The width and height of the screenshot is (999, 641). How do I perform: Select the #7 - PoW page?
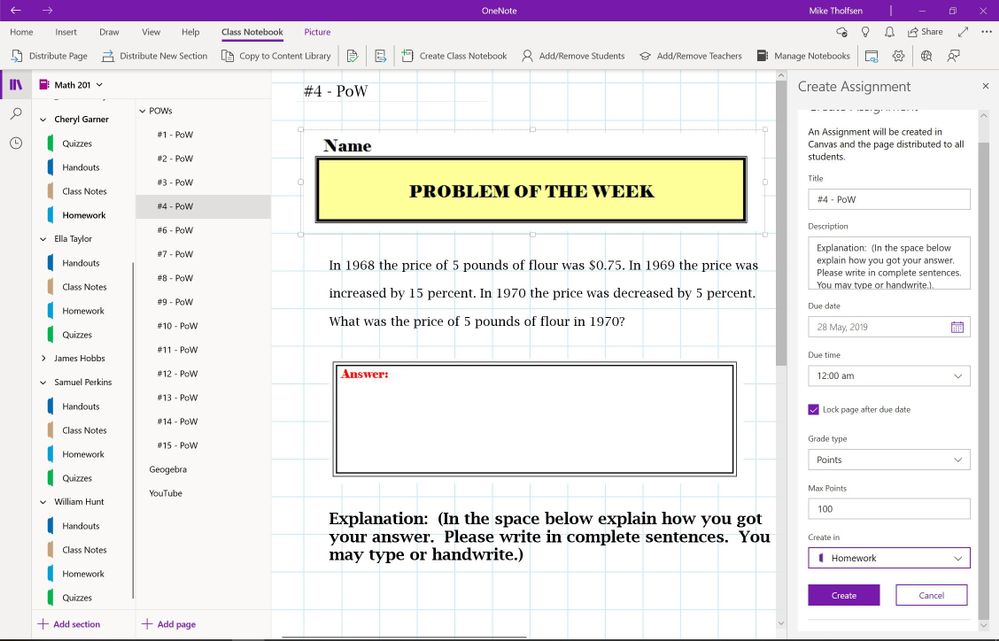(x=203, y=254)
